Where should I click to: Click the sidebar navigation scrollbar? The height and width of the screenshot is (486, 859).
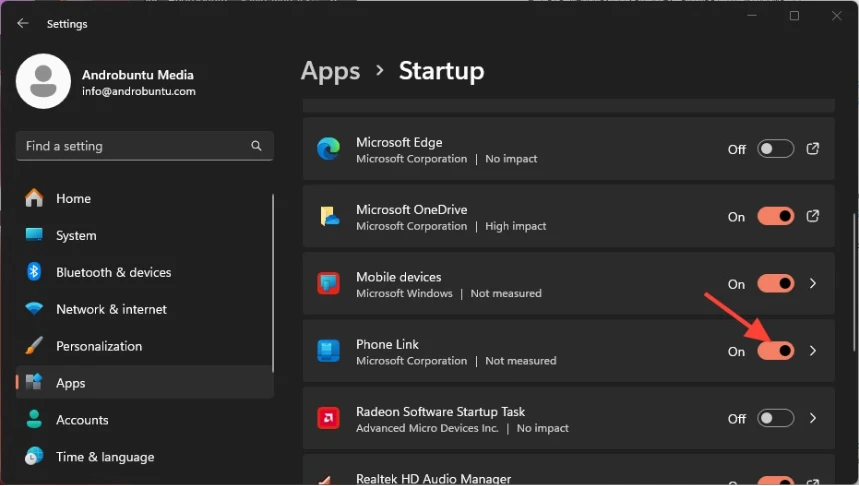273,285
